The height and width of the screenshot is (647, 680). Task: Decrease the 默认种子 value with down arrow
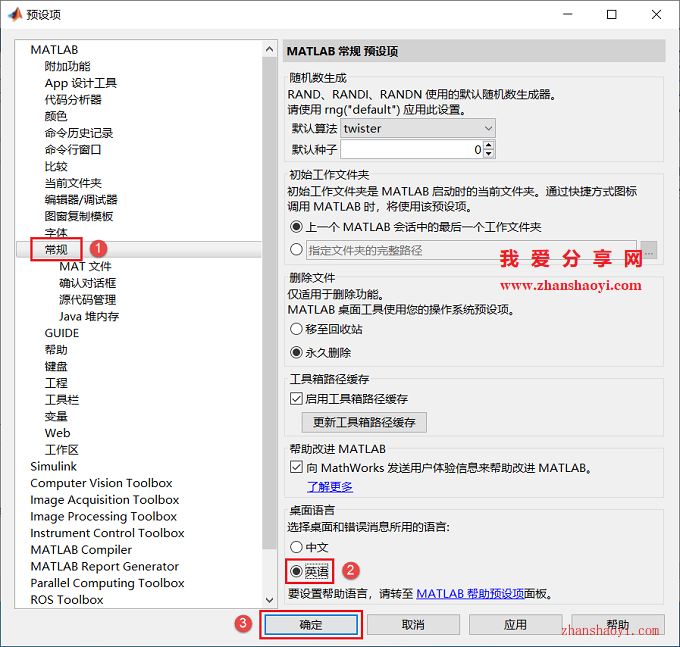point(489,154)
